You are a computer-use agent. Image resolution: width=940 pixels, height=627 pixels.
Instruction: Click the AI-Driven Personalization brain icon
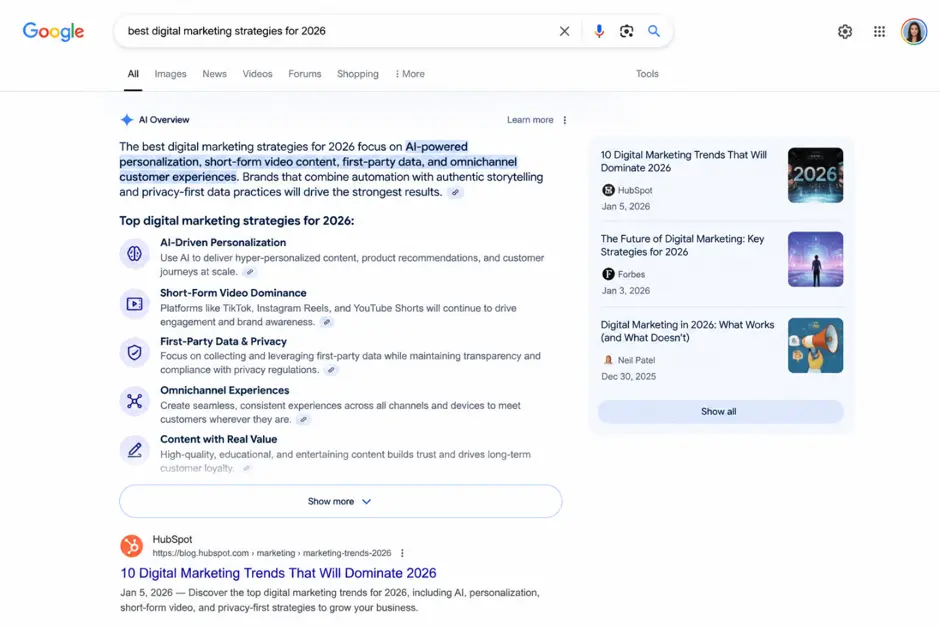click(134, 254)
